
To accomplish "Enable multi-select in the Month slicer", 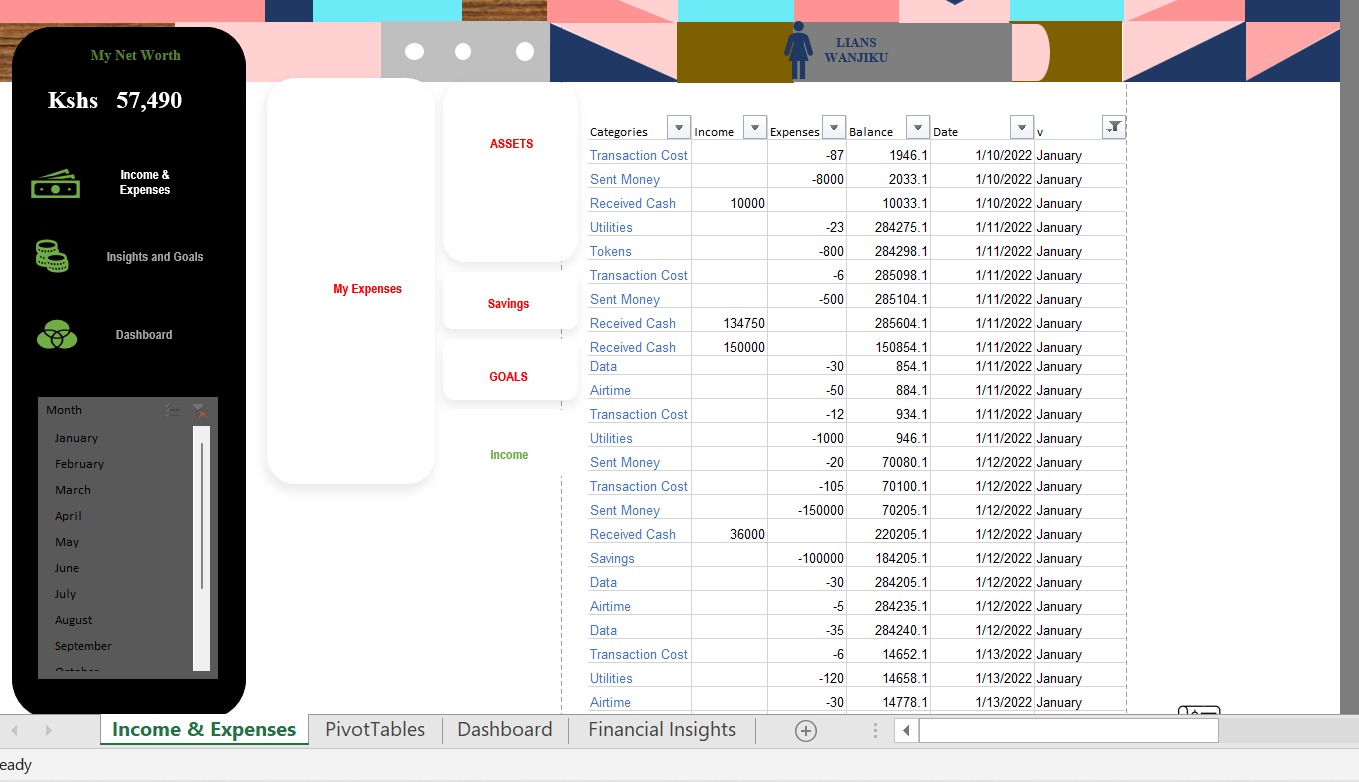I will (x=171, y=410).
